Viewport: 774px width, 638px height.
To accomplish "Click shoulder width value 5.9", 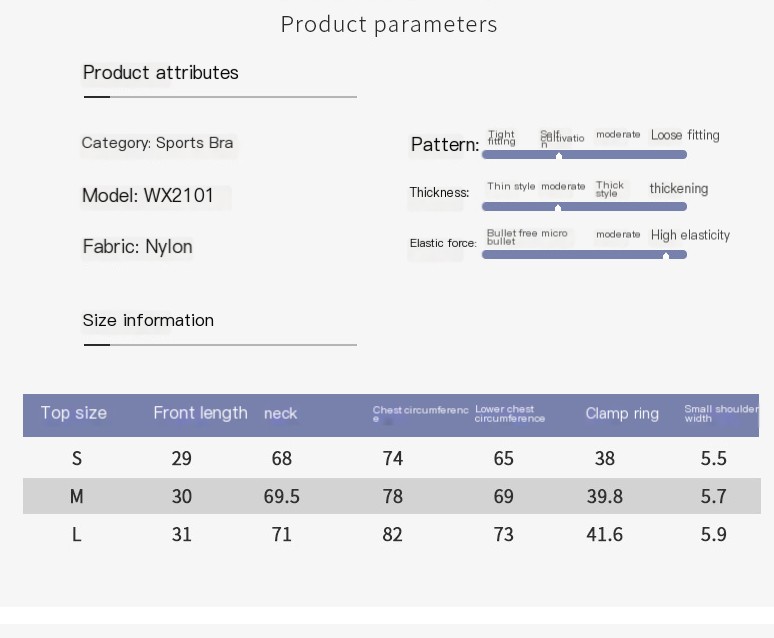I will pos(714,534).
